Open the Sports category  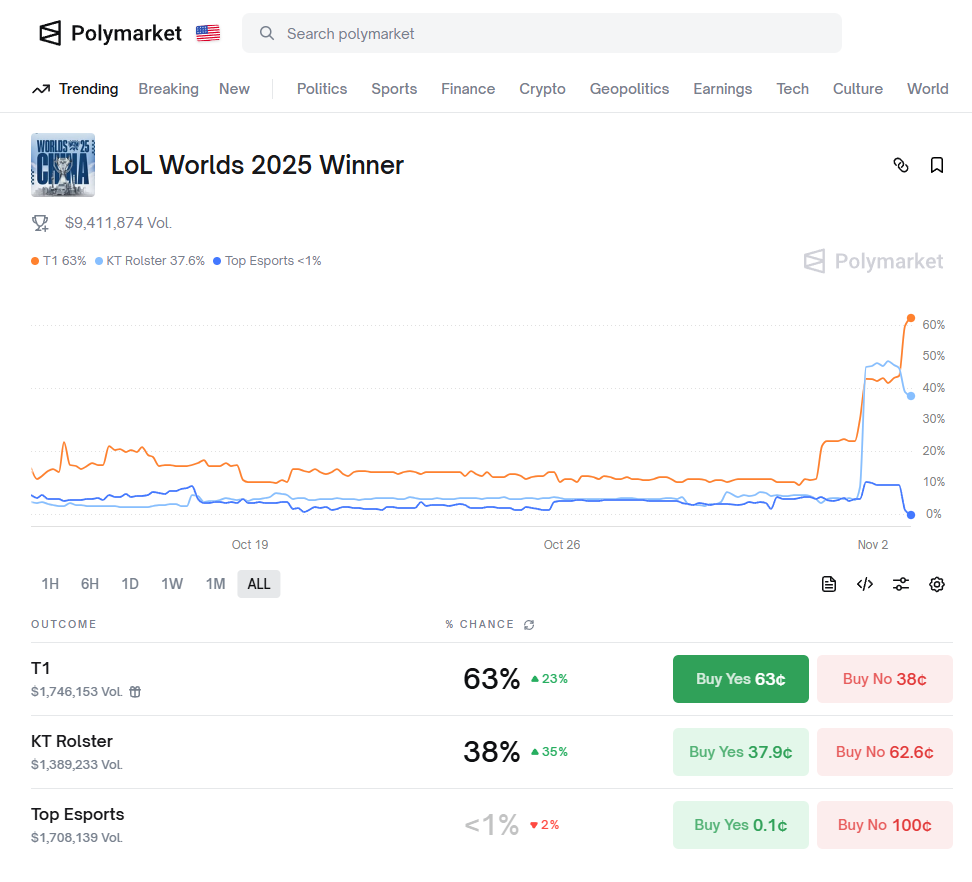(x=394, y=89)
